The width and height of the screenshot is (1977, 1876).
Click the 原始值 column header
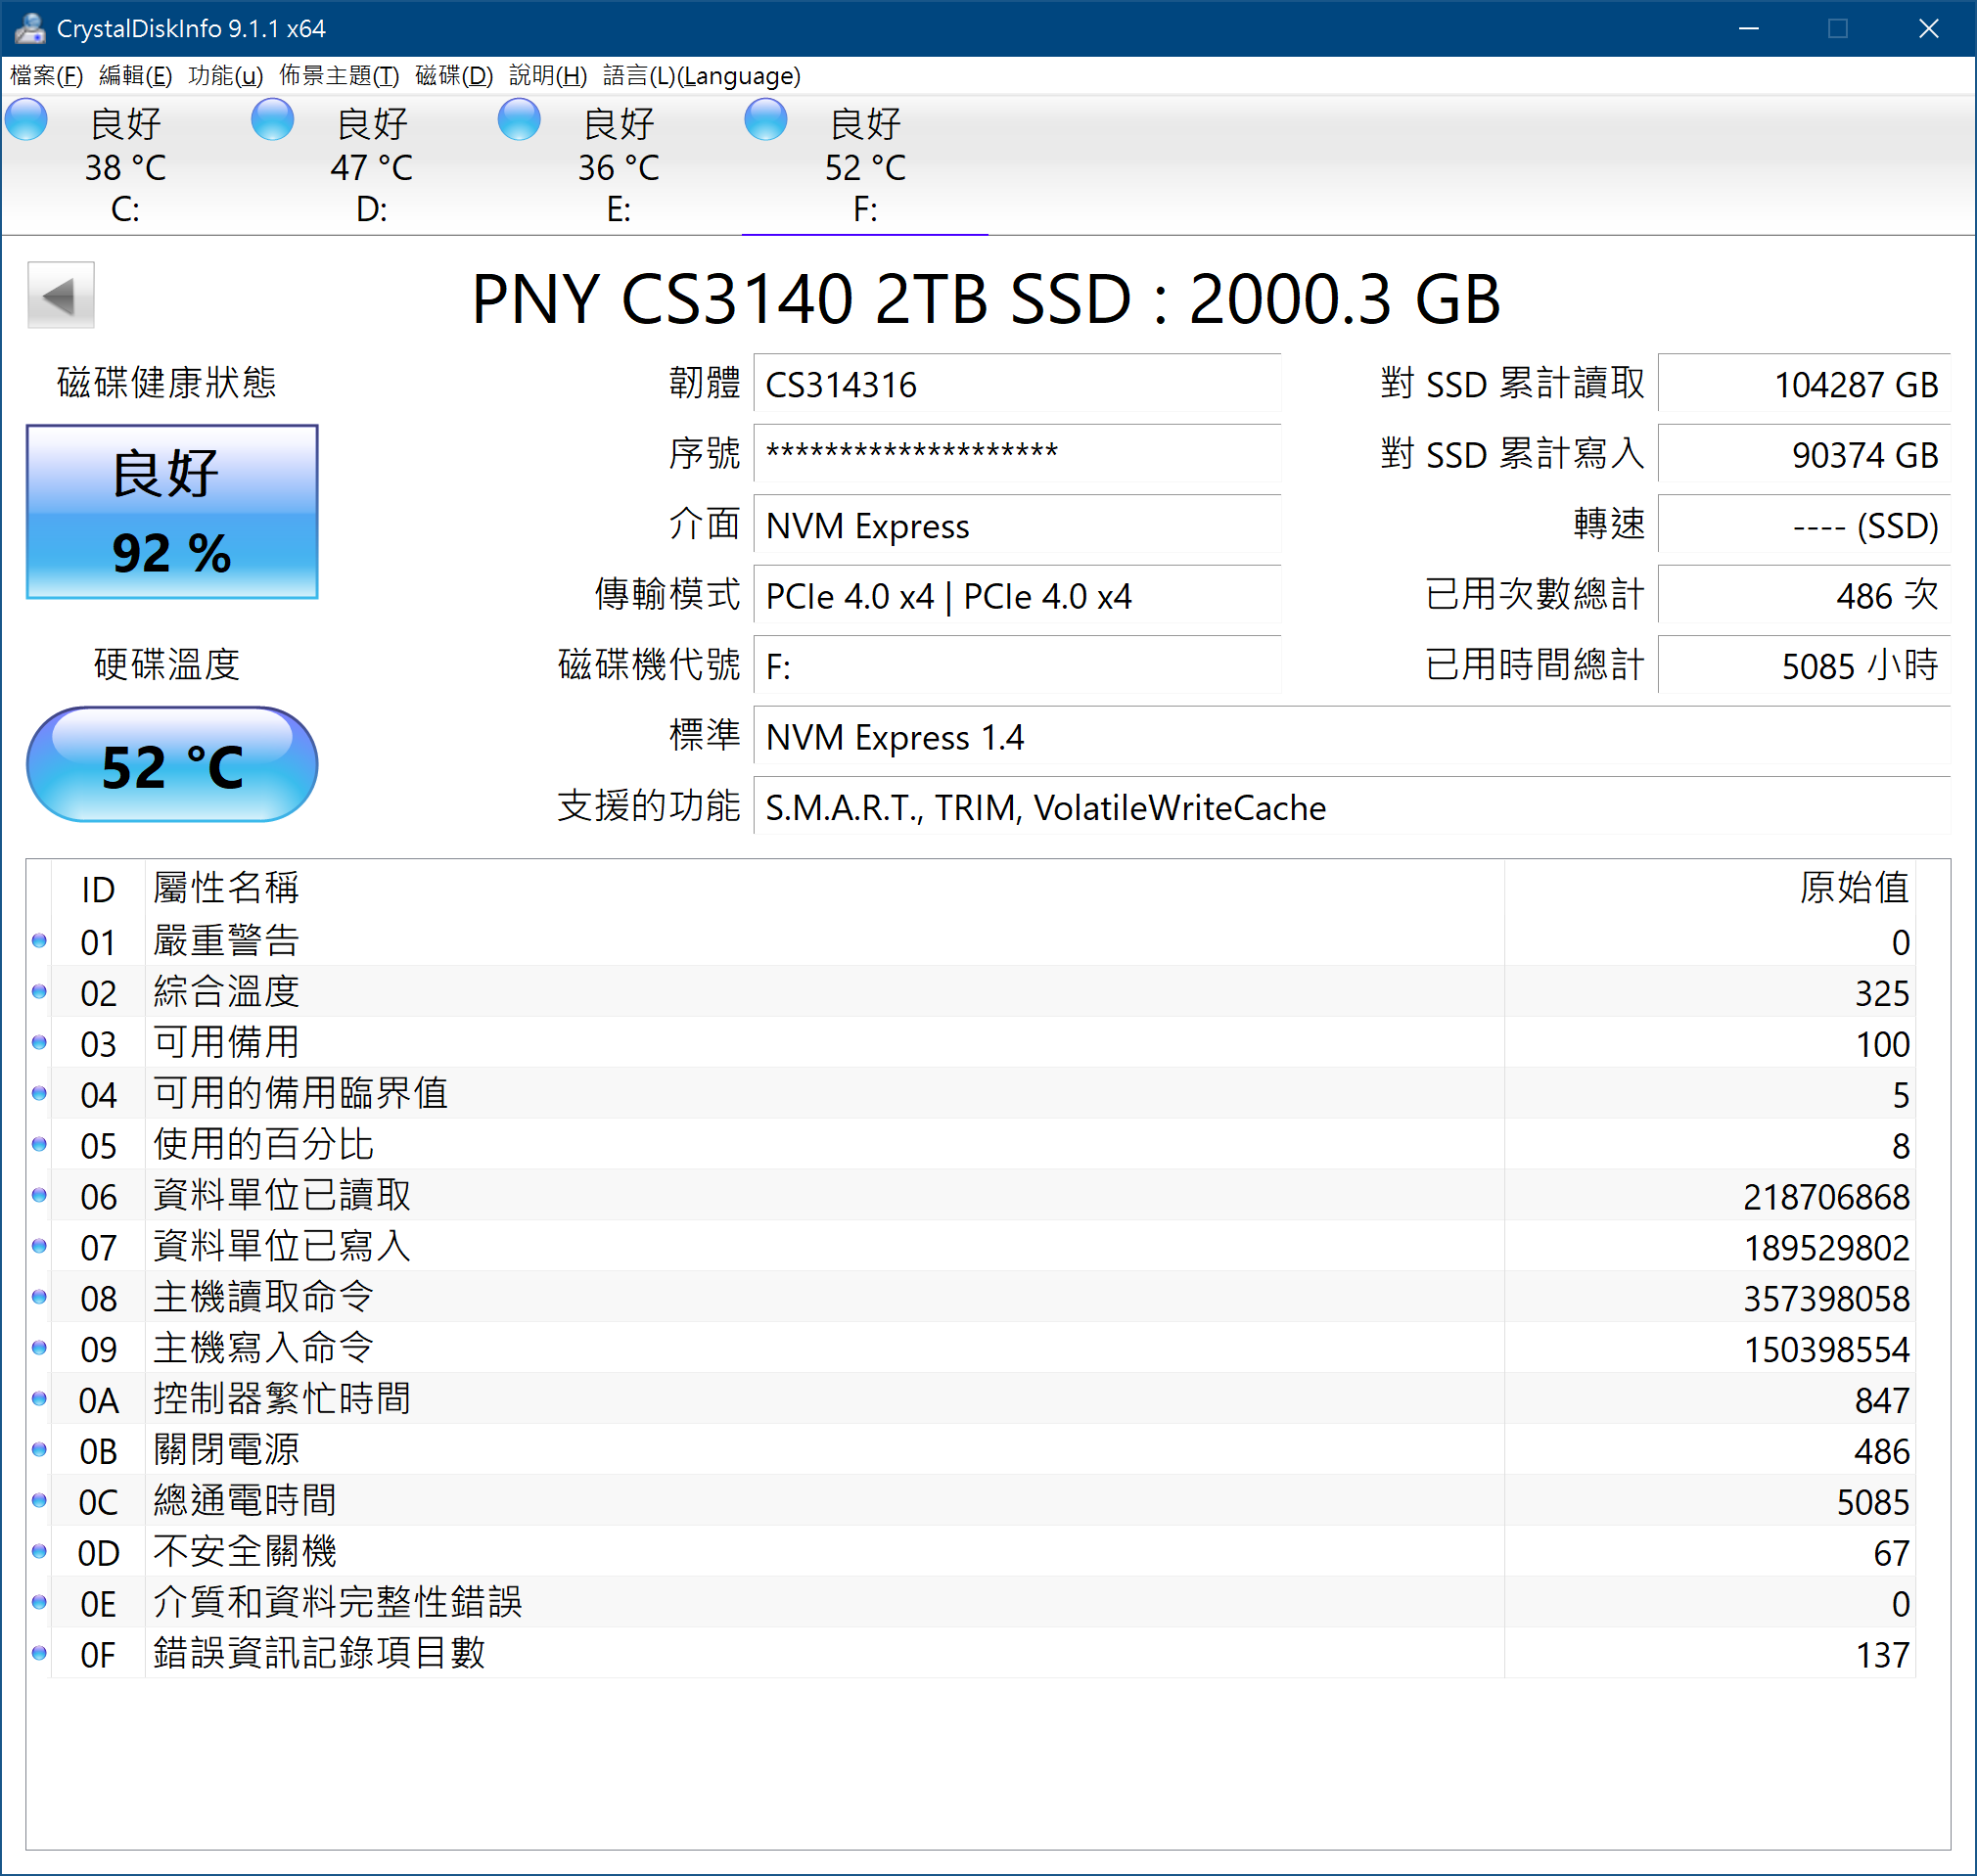[x=1853, y=888]
